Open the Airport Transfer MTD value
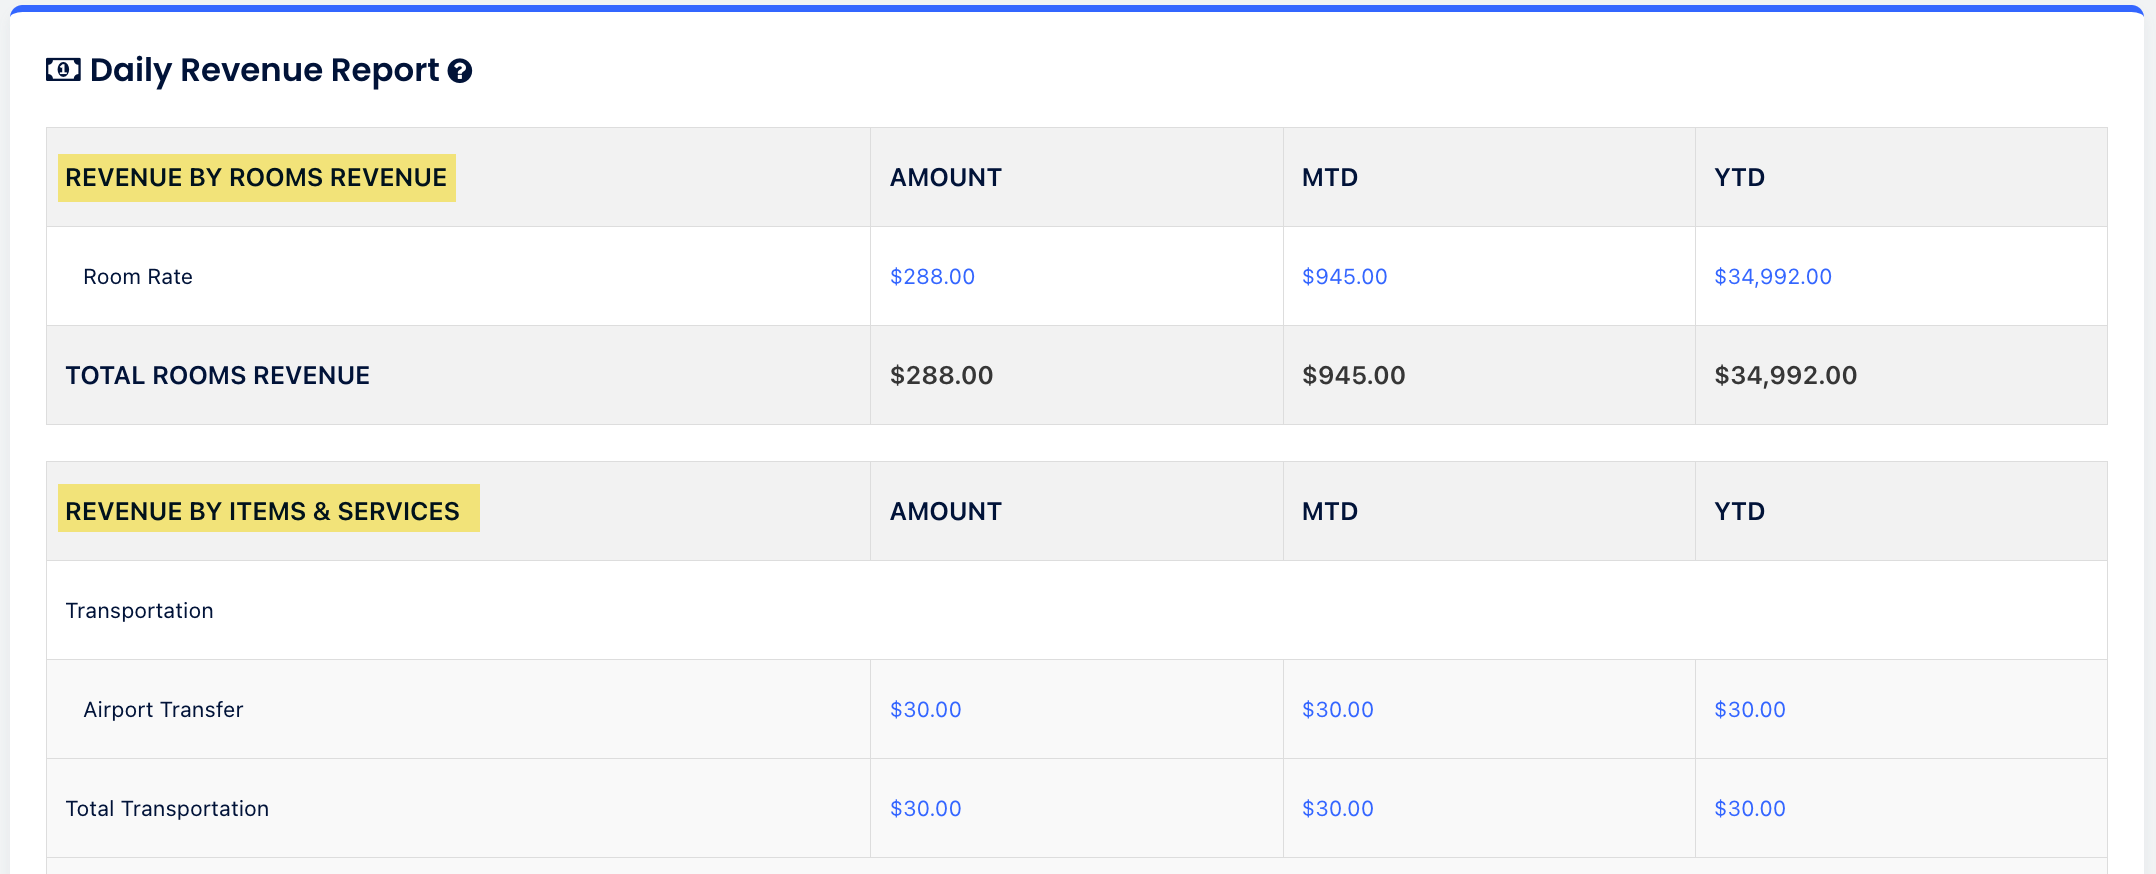 1338,710
